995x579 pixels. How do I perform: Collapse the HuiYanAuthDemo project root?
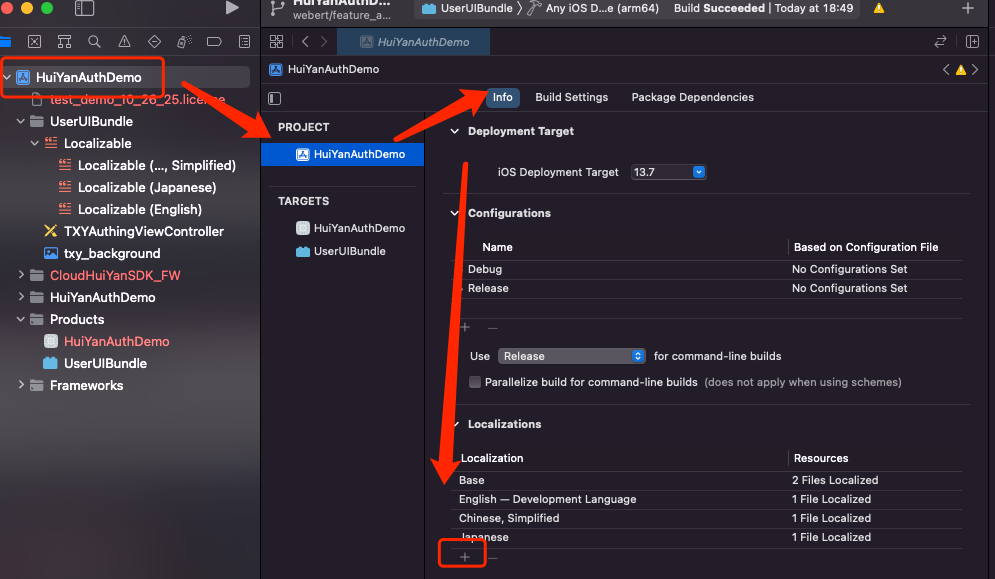[7, 77]
